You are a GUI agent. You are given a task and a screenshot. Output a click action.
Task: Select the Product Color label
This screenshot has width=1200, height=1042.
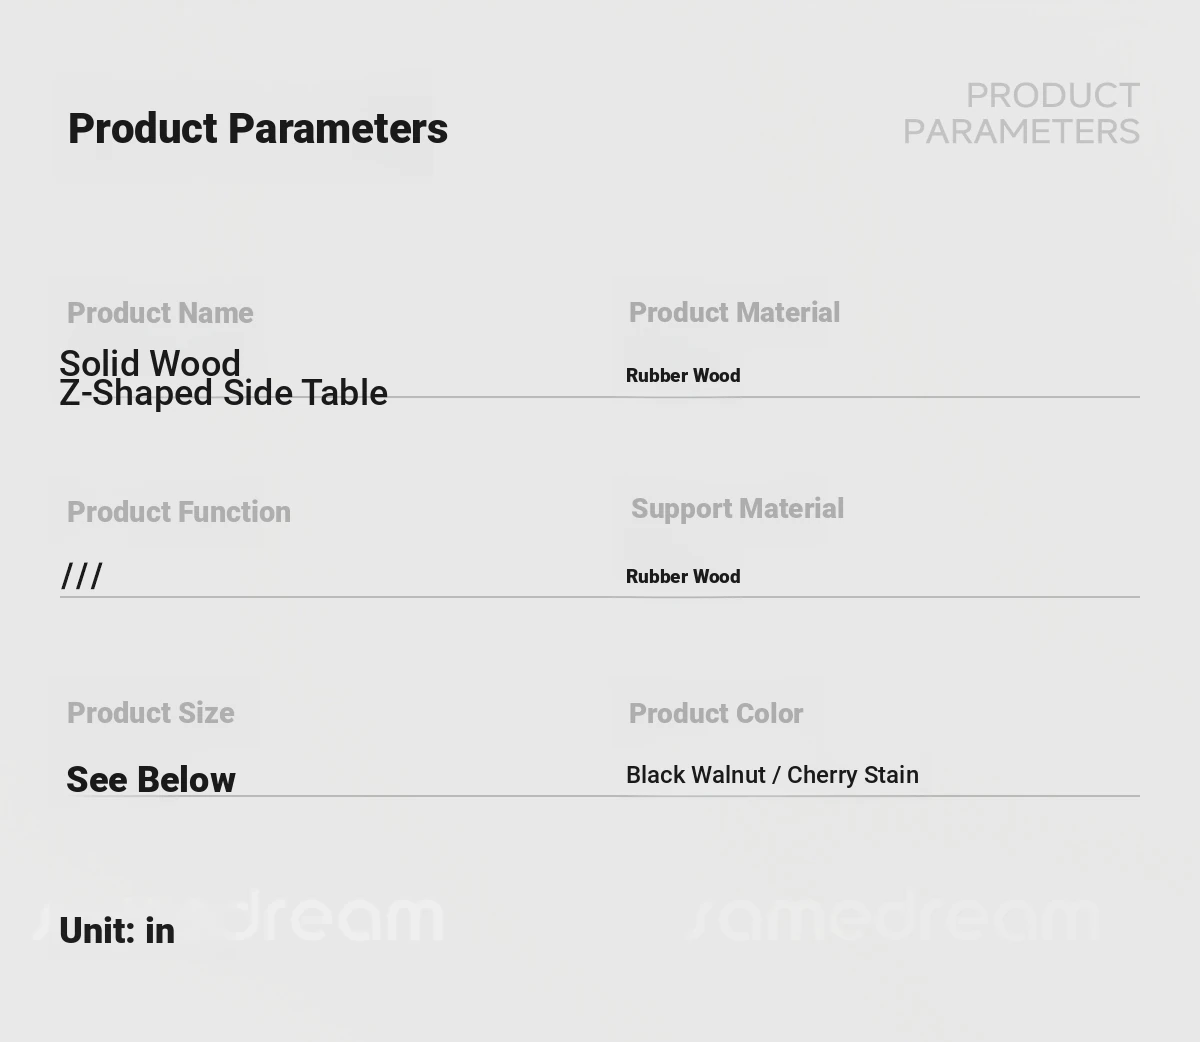pos(716,714)
